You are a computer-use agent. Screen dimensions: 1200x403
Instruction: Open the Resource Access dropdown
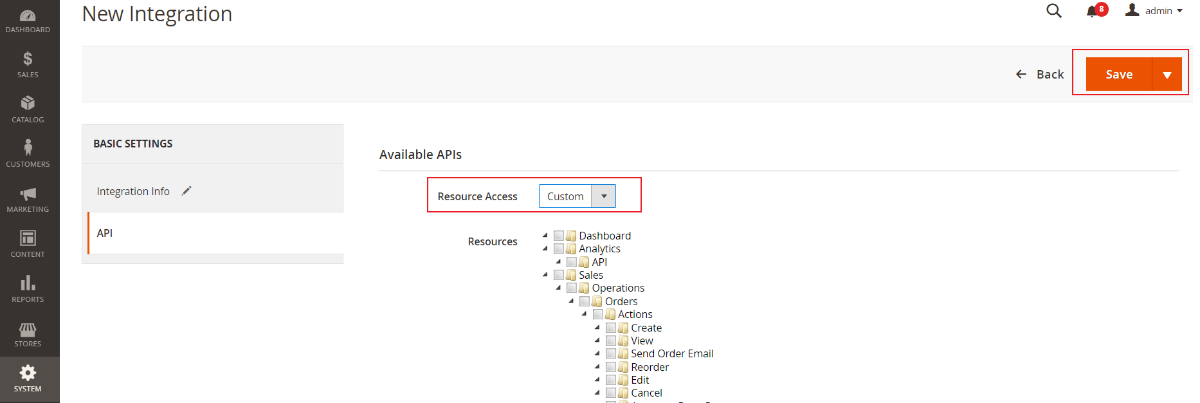coord(577,196)
